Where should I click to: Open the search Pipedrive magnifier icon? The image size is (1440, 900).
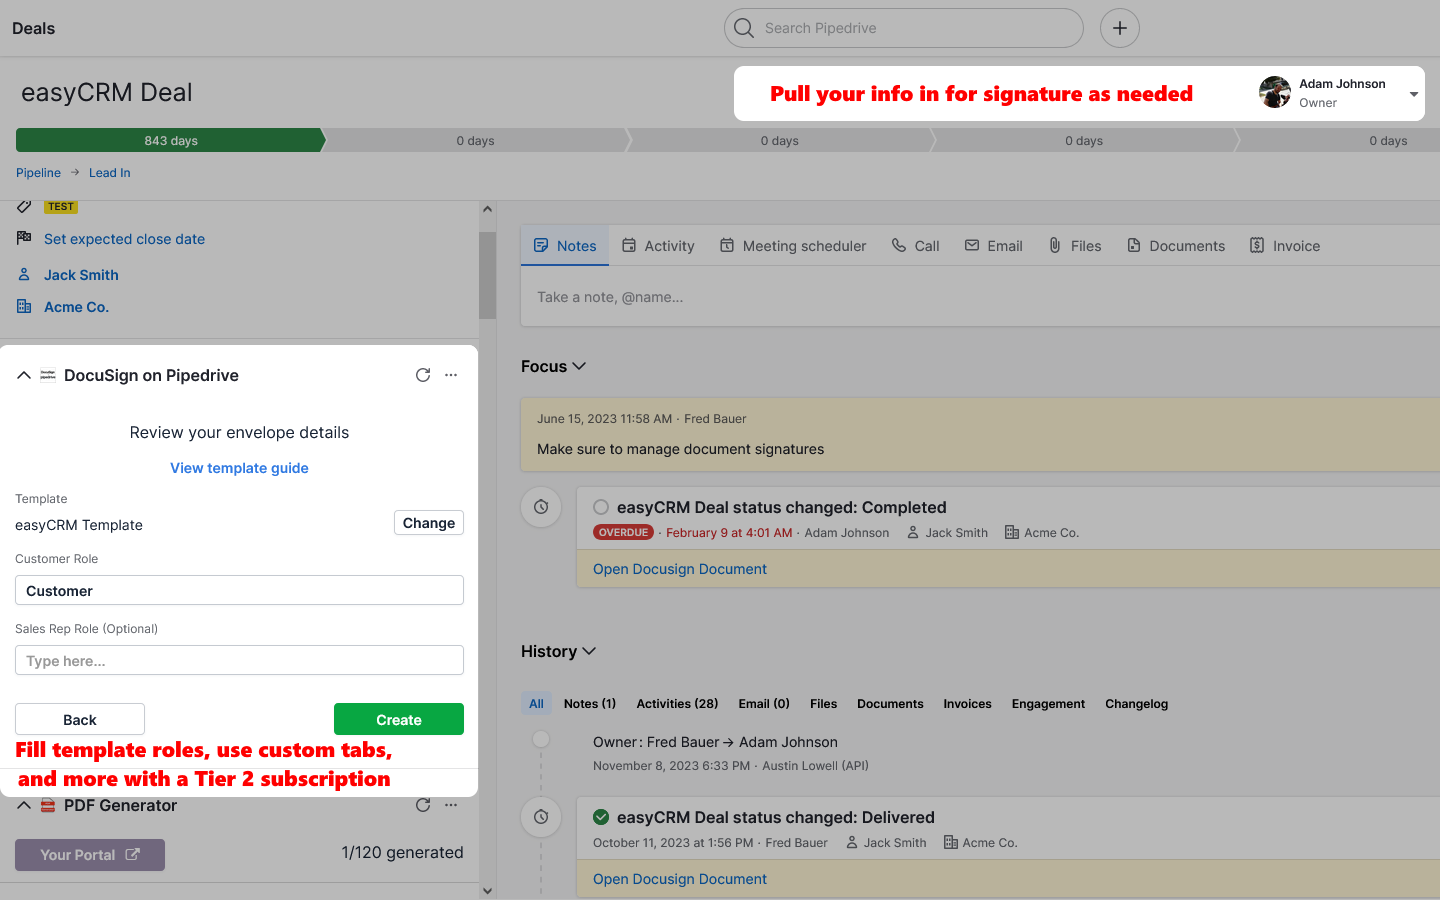(x=743, y=28)
